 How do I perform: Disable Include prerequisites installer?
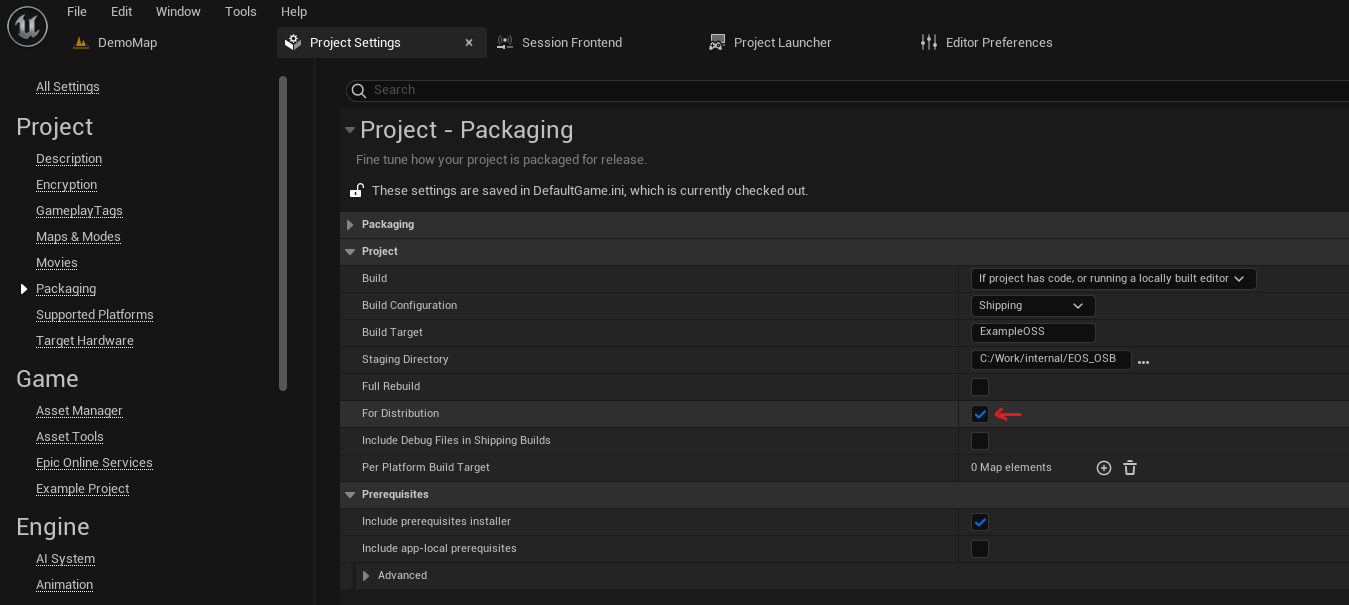pyautogui.click(x=979, y=521)
